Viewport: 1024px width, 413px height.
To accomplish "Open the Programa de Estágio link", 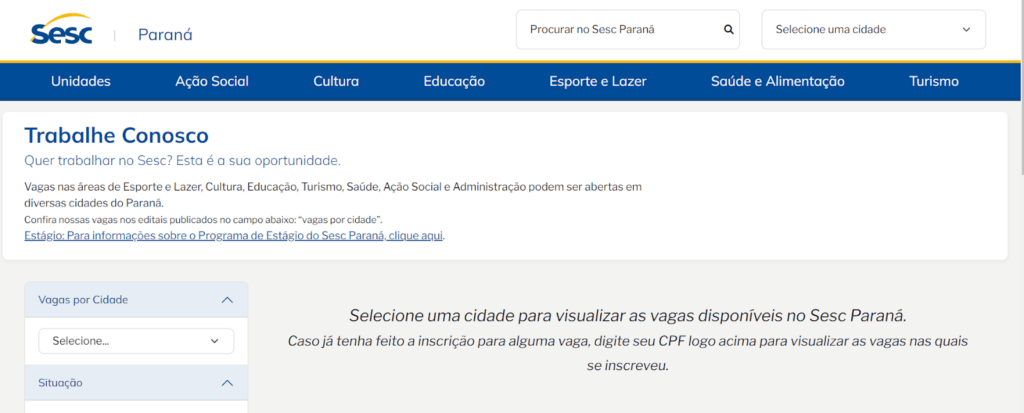I will click(x=234, y=235).
